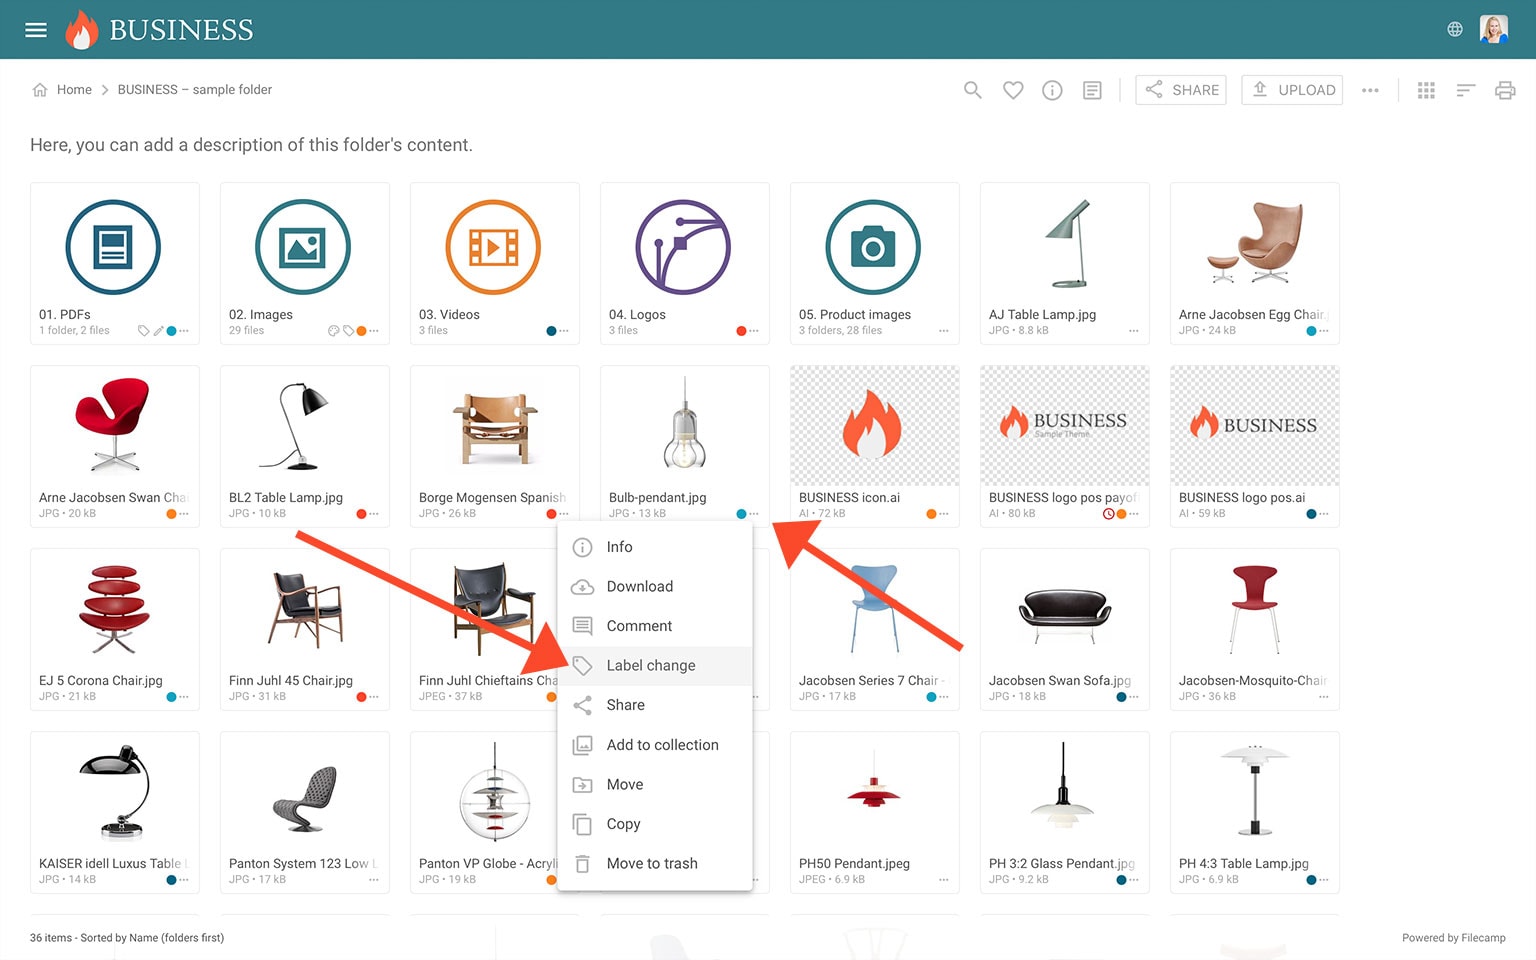Open the Borge Mogensen Spanish chair image
The width and height of the screenshot is (1536, 960).
pyautogui.click(x=494, y=425)
